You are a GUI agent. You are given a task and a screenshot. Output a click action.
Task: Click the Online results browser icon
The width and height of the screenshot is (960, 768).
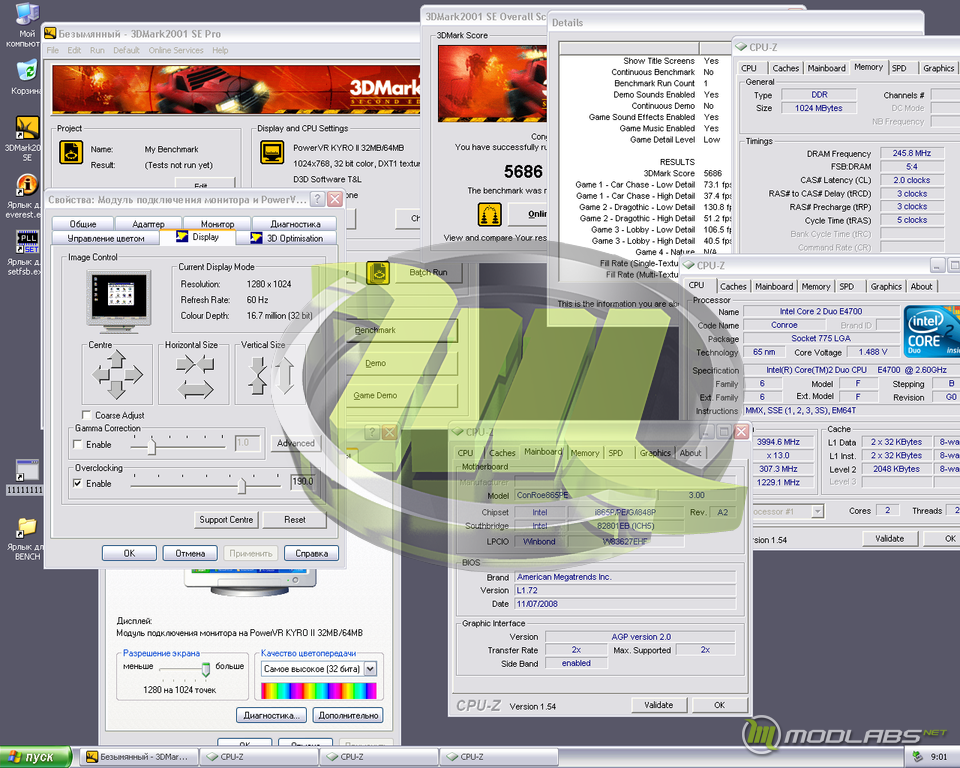pos(489,214)
